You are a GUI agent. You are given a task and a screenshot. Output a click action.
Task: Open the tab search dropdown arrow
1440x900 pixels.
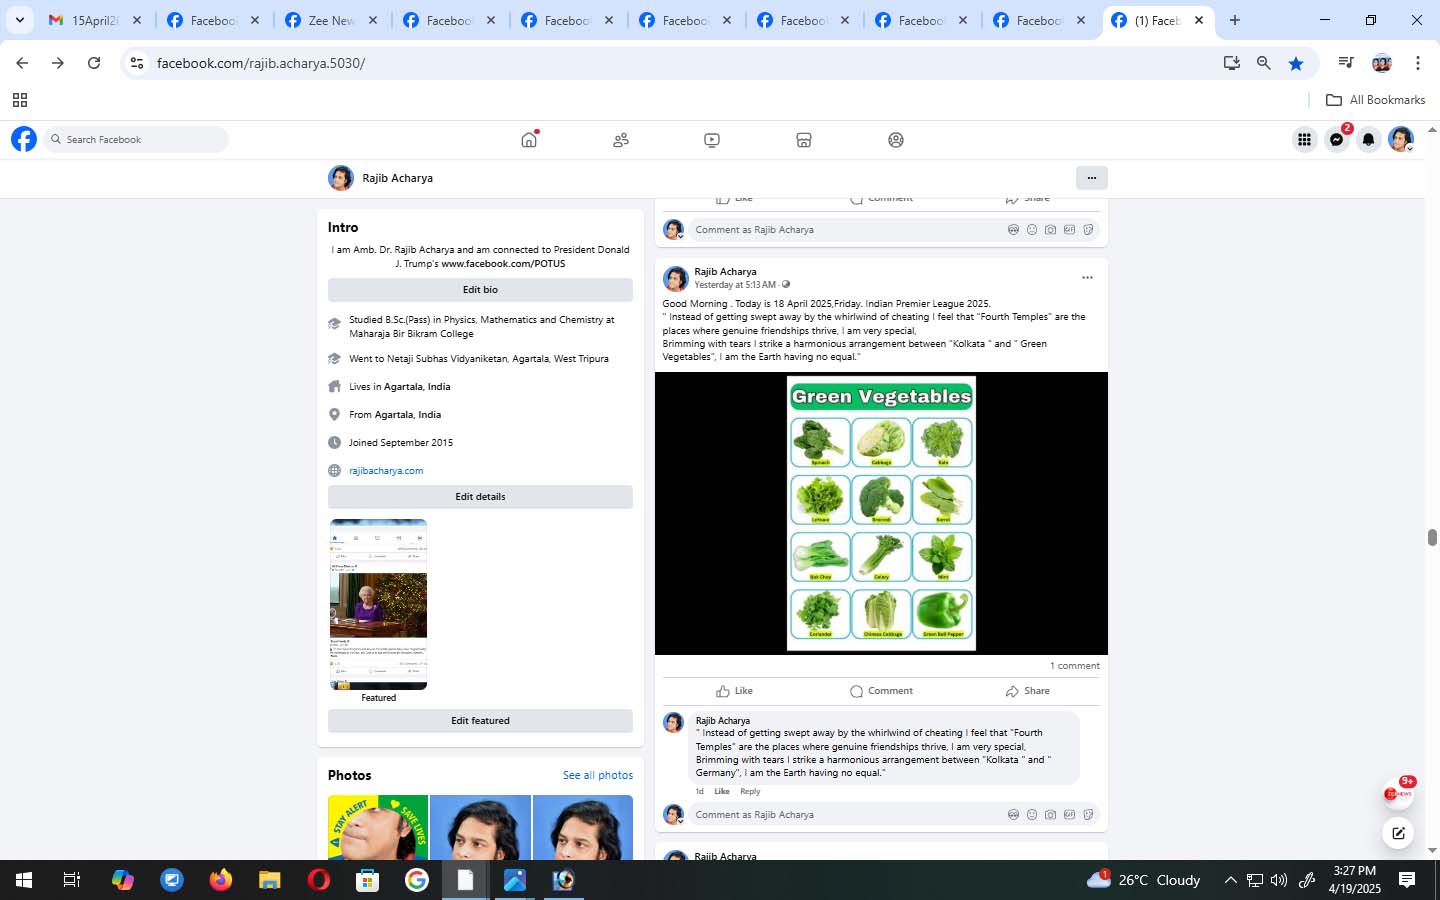point(19,20)
